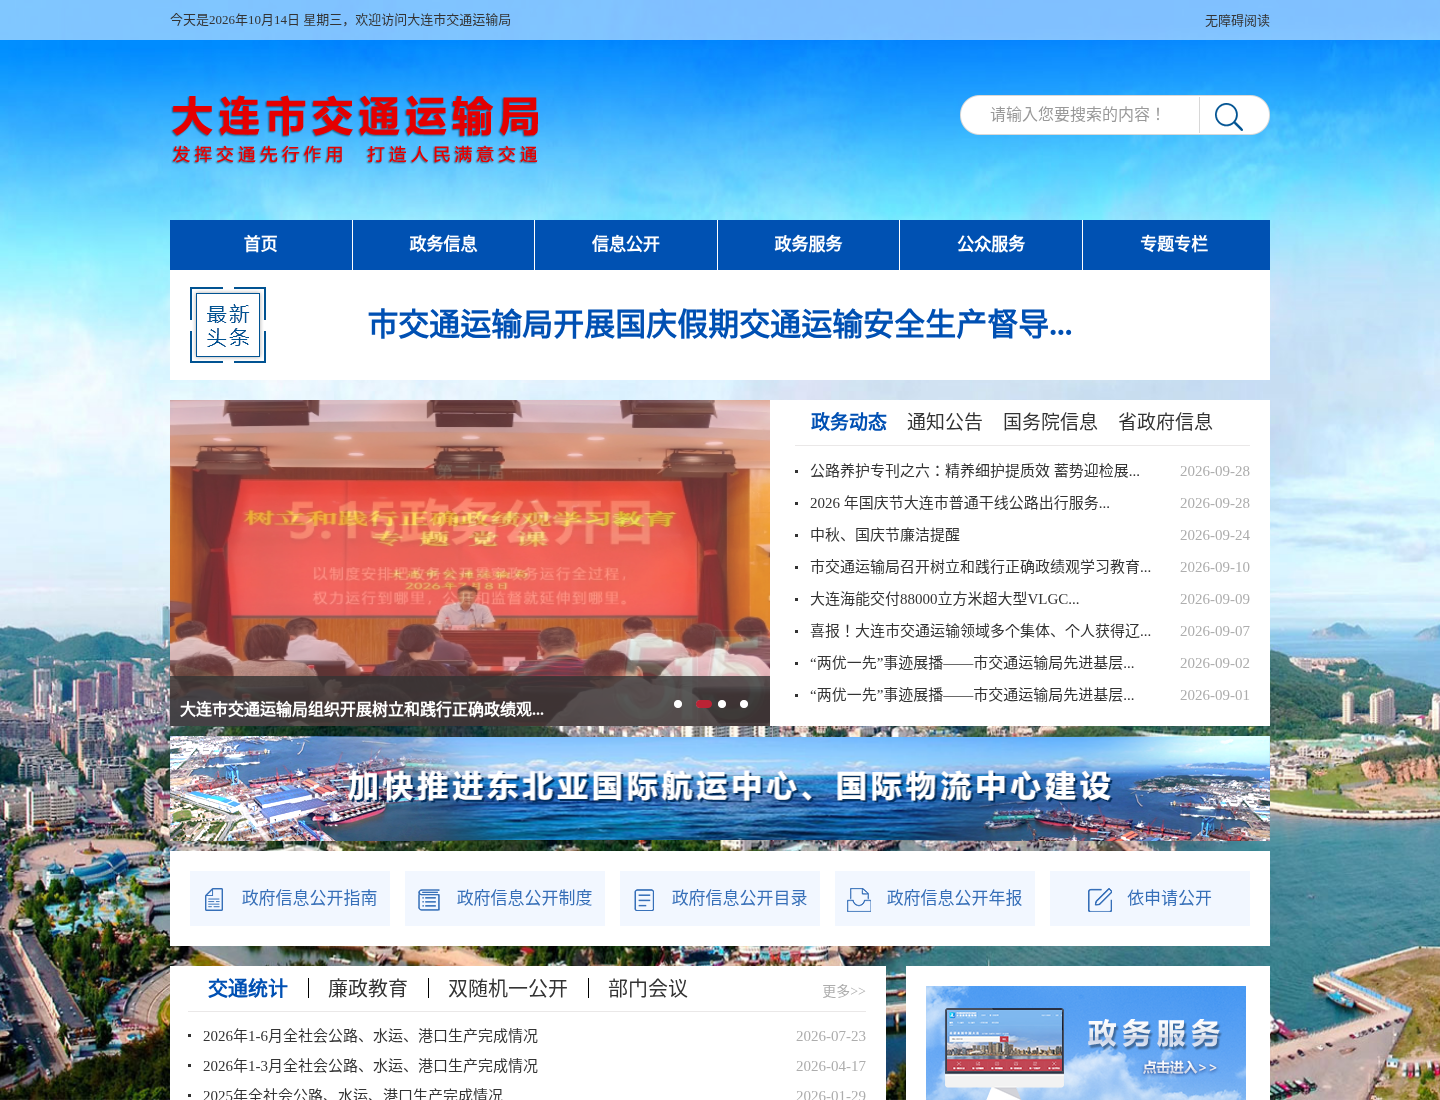Switch to the 廉政教育 tab
This screenshot has height=1100, width=1440.
point(368,989)
